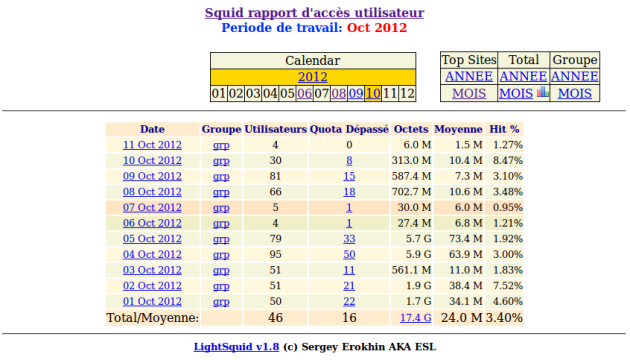The image size is (630, 360).
Task: Open month 08 in the calendar
Action: (338, 94)
